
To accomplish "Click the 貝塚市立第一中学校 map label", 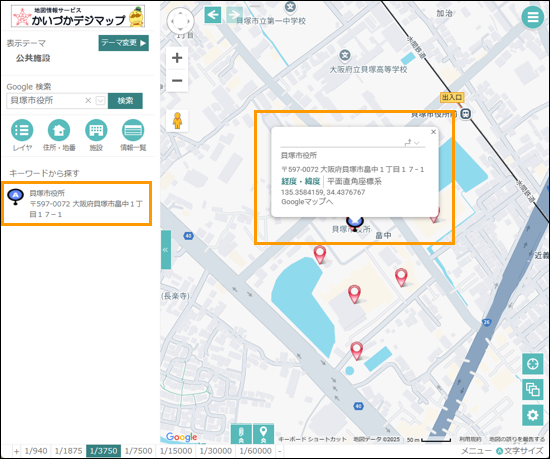I will click(271, 21).
